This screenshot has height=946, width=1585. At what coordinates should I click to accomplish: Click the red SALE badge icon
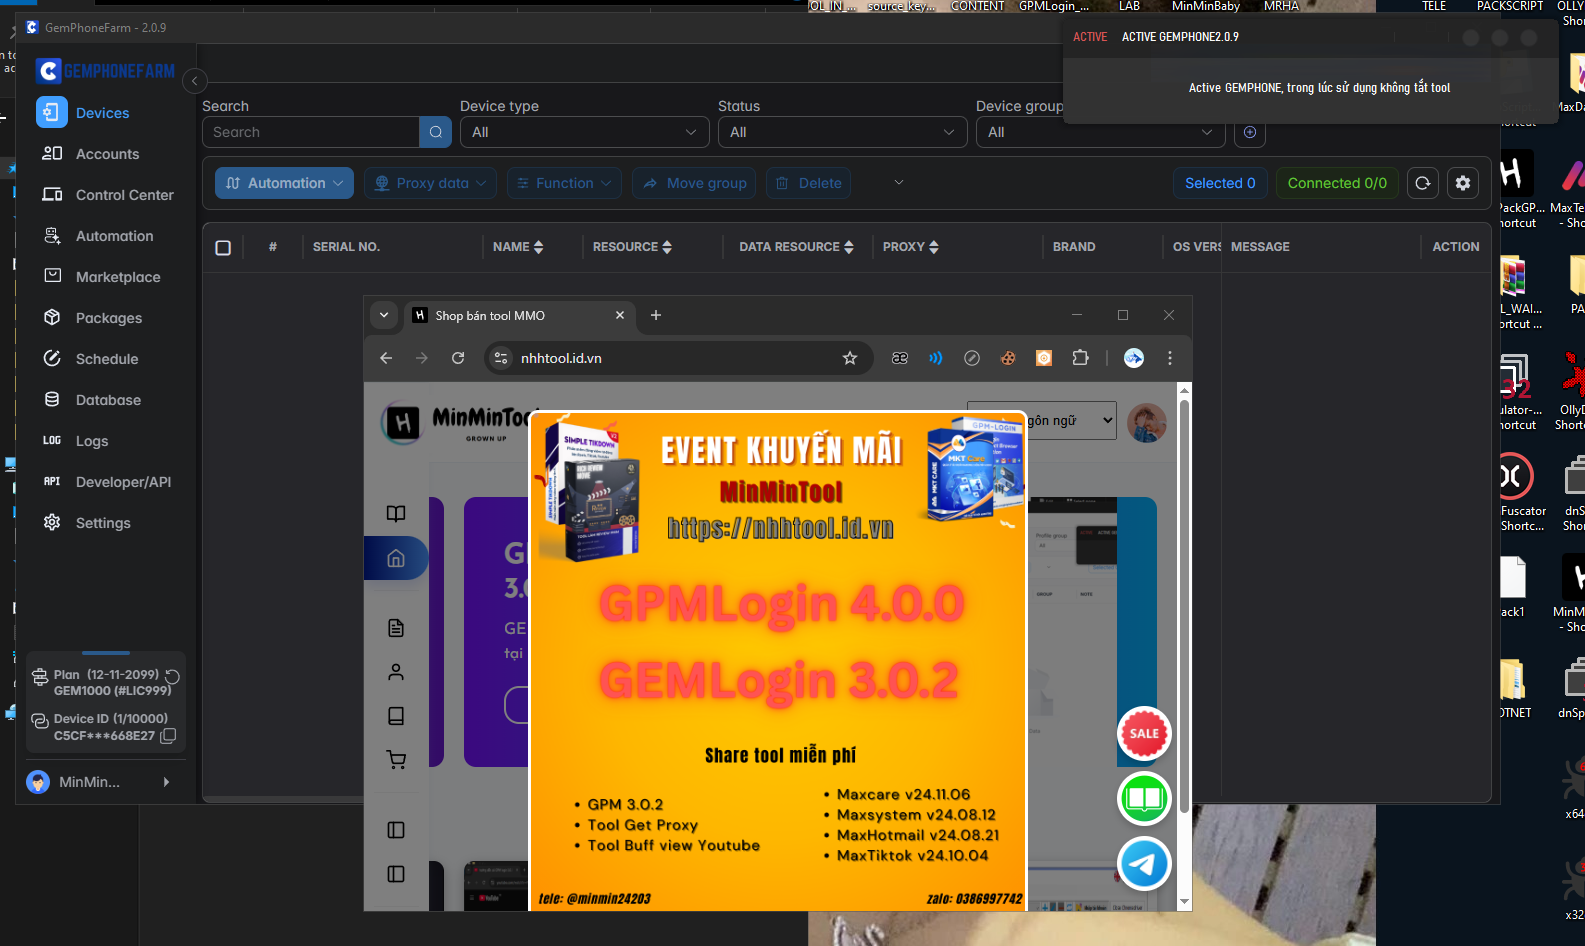point(1144,733)
